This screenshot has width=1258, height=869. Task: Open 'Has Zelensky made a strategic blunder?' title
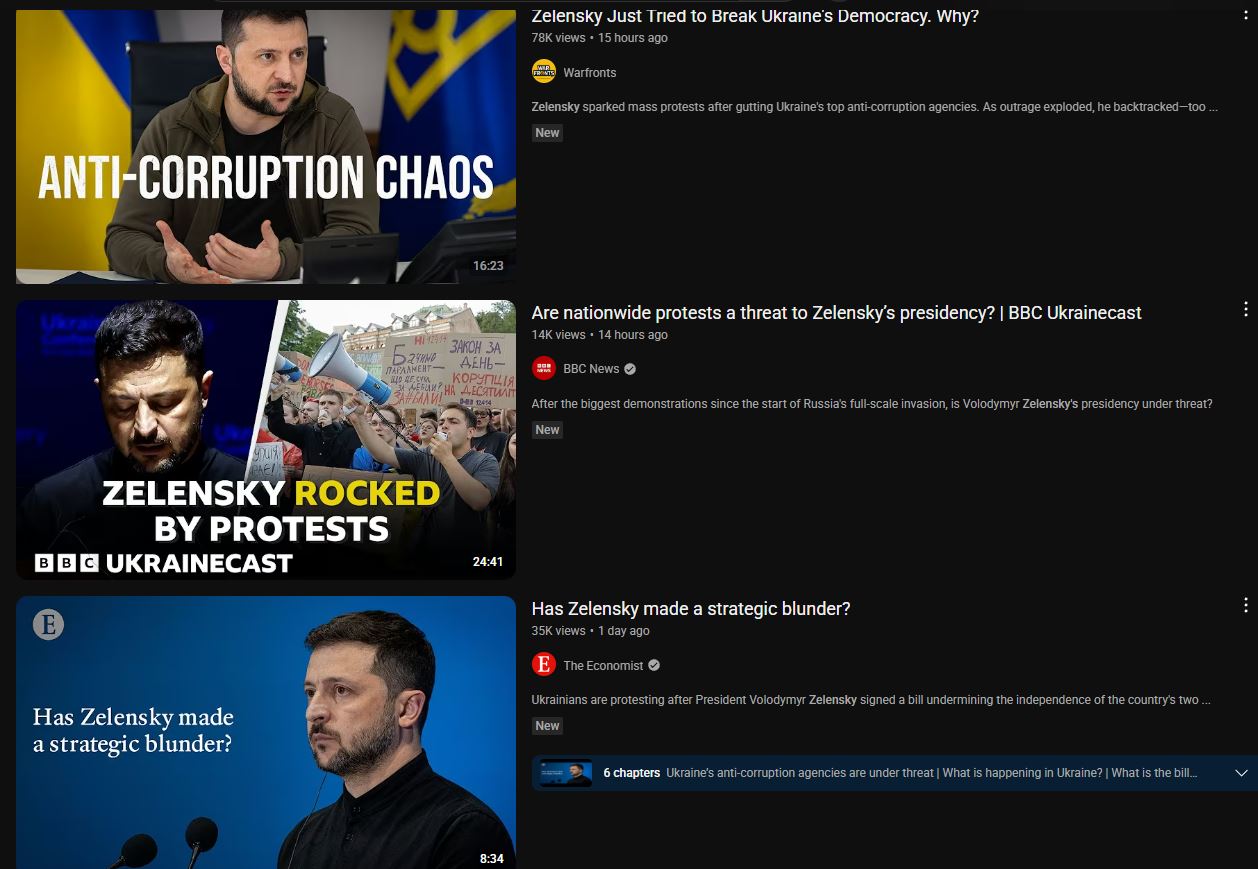(x=691, y=609)
